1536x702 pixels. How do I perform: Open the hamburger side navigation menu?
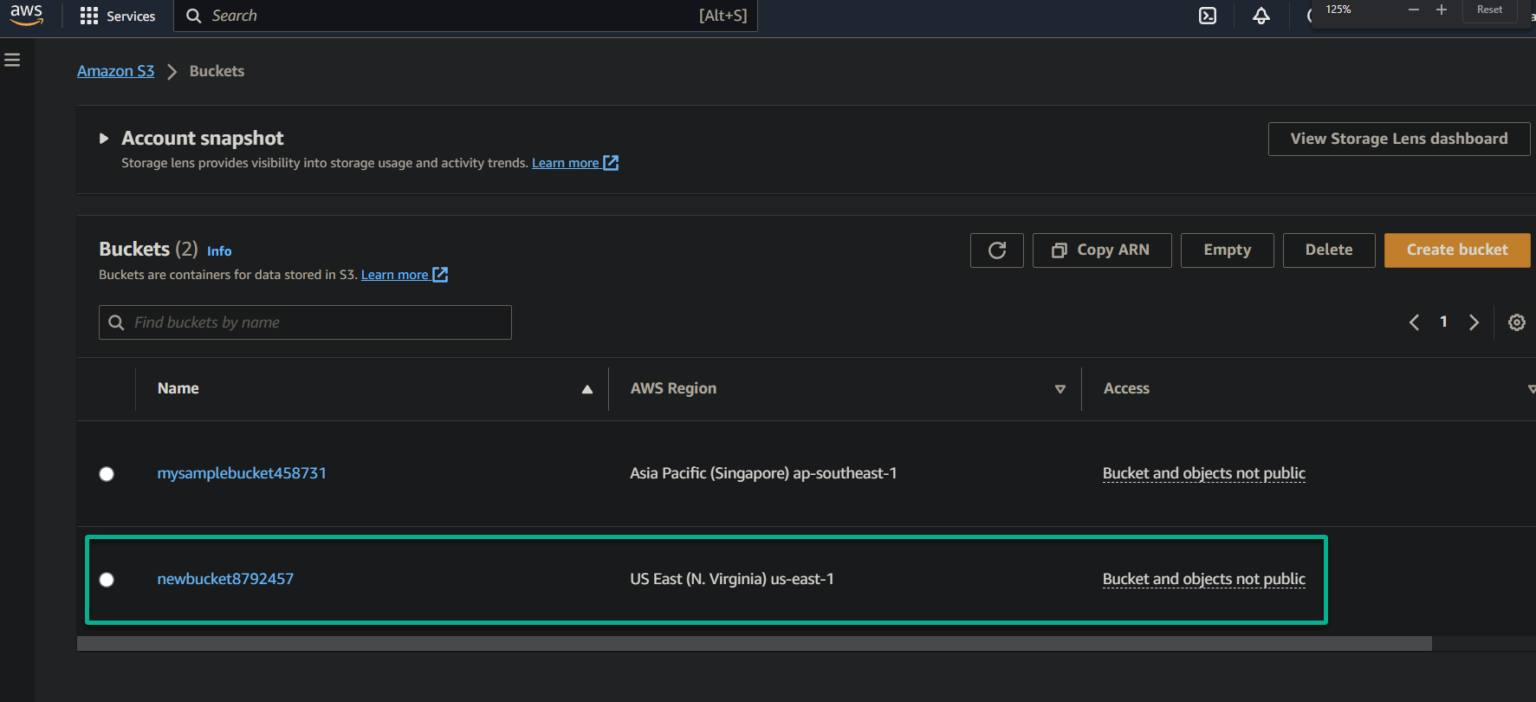pyautogui.click(x=12, y=60)
